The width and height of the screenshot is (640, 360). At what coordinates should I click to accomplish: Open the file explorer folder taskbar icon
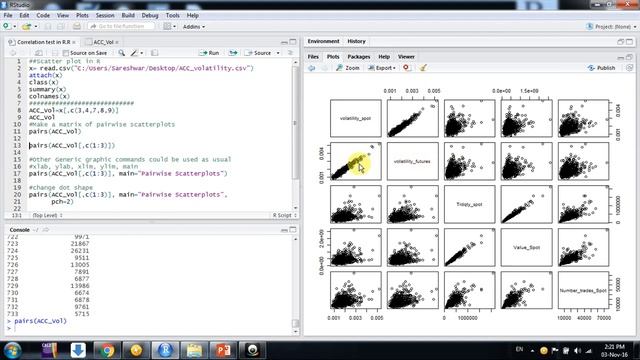click(194, 350)
